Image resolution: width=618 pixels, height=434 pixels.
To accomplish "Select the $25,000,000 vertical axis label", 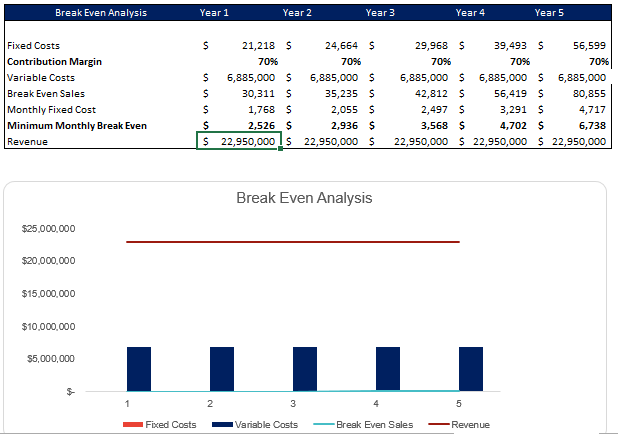I will (47, 229).
